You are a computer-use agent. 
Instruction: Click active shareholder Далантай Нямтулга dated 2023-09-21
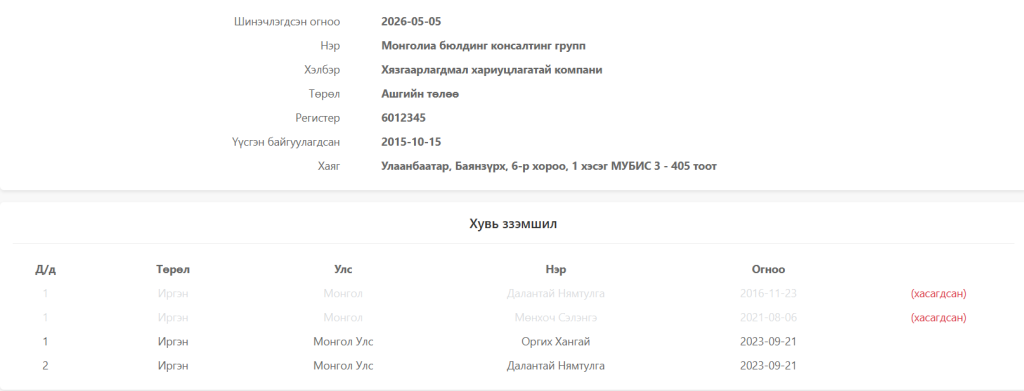(556, 366)
